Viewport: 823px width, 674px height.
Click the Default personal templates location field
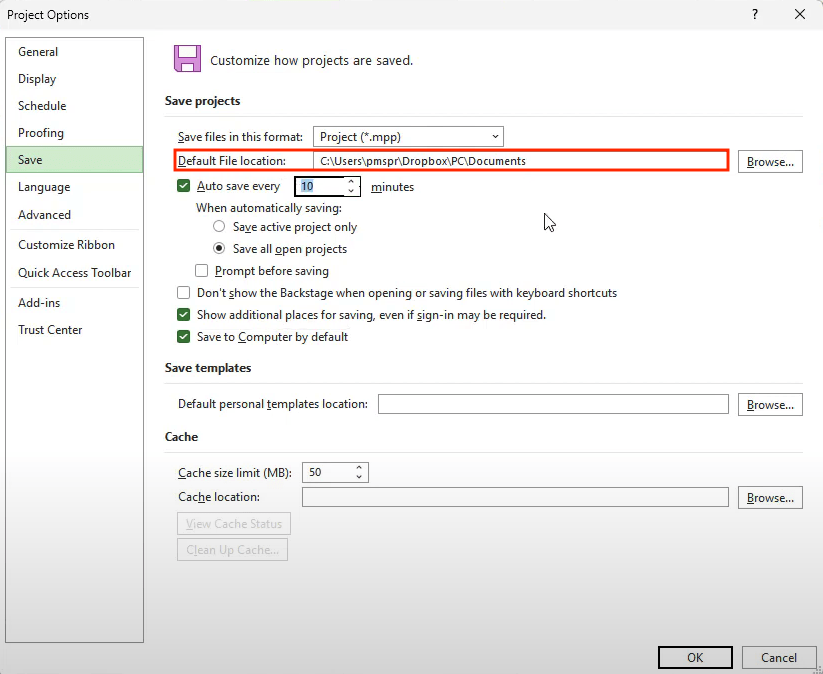pos(553,404)
